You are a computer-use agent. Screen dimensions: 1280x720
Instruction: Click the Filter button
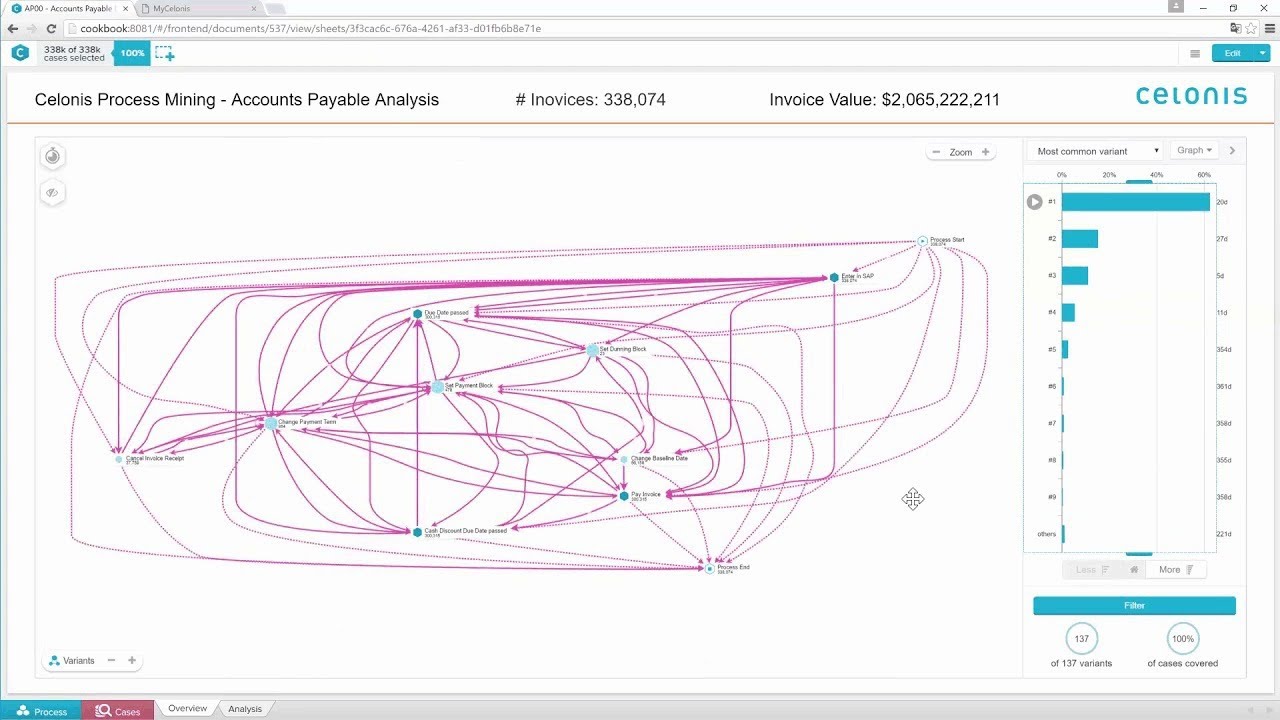[x=1134, y=606]
